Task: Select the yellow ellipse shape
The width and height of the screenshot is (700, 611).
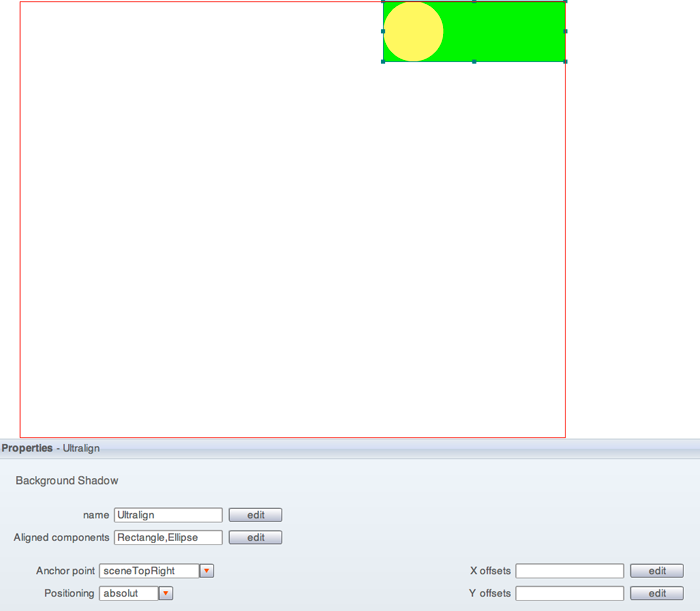Action: pos(413,32)
